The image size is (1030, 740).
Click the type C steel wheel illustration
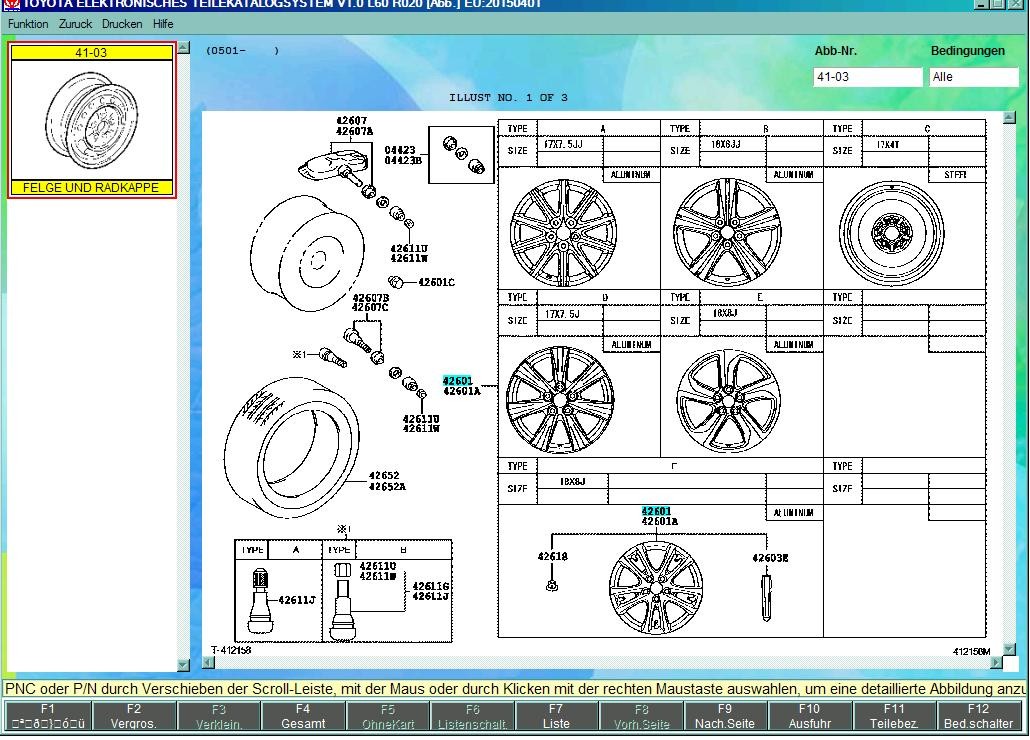(x=892, y=234)
